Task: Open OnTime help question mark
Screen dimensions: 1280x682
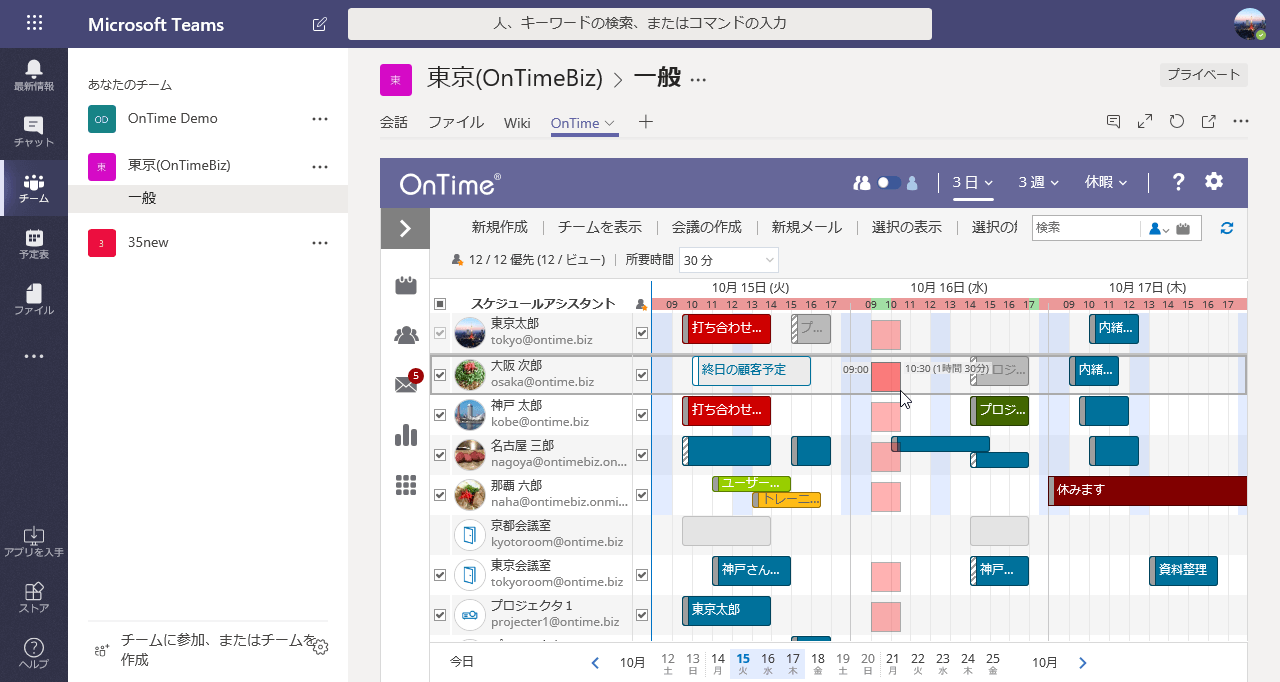Action: coord(1178,182)
